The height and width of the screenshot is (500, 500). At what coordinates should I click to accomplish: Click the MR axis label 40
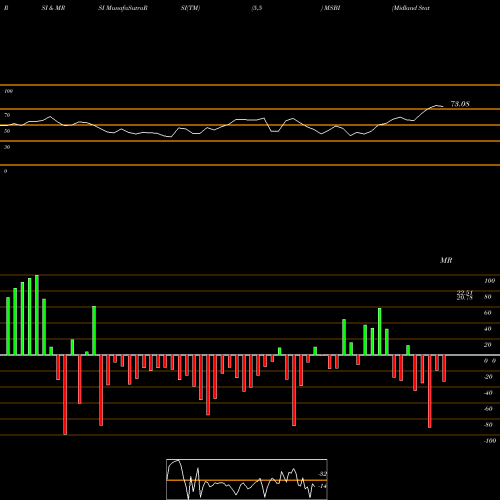488,329
